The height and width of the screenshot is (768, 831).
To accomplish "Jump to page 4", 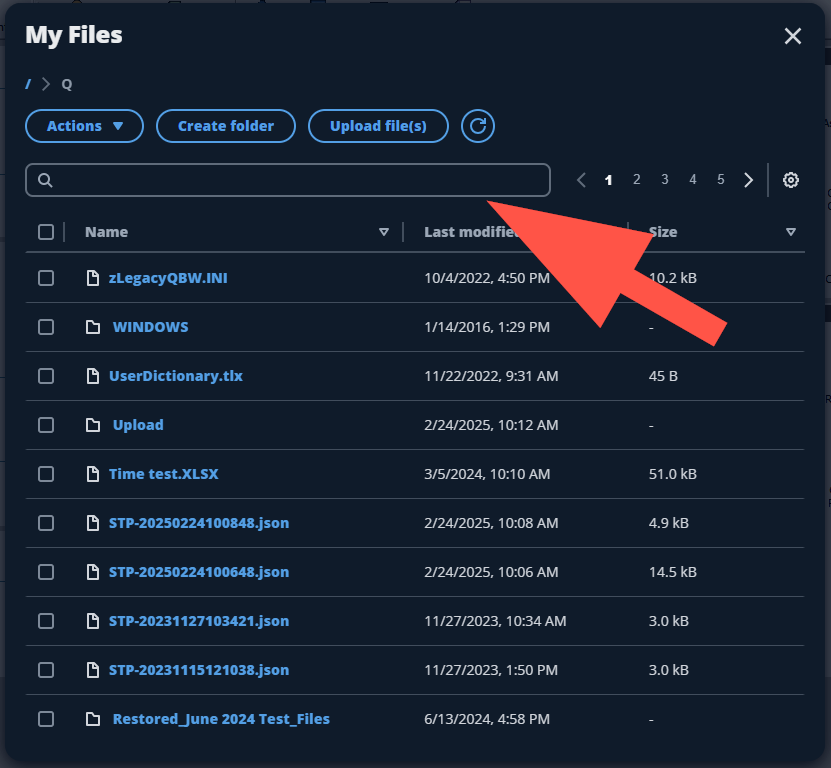I will tap(693, 179).
